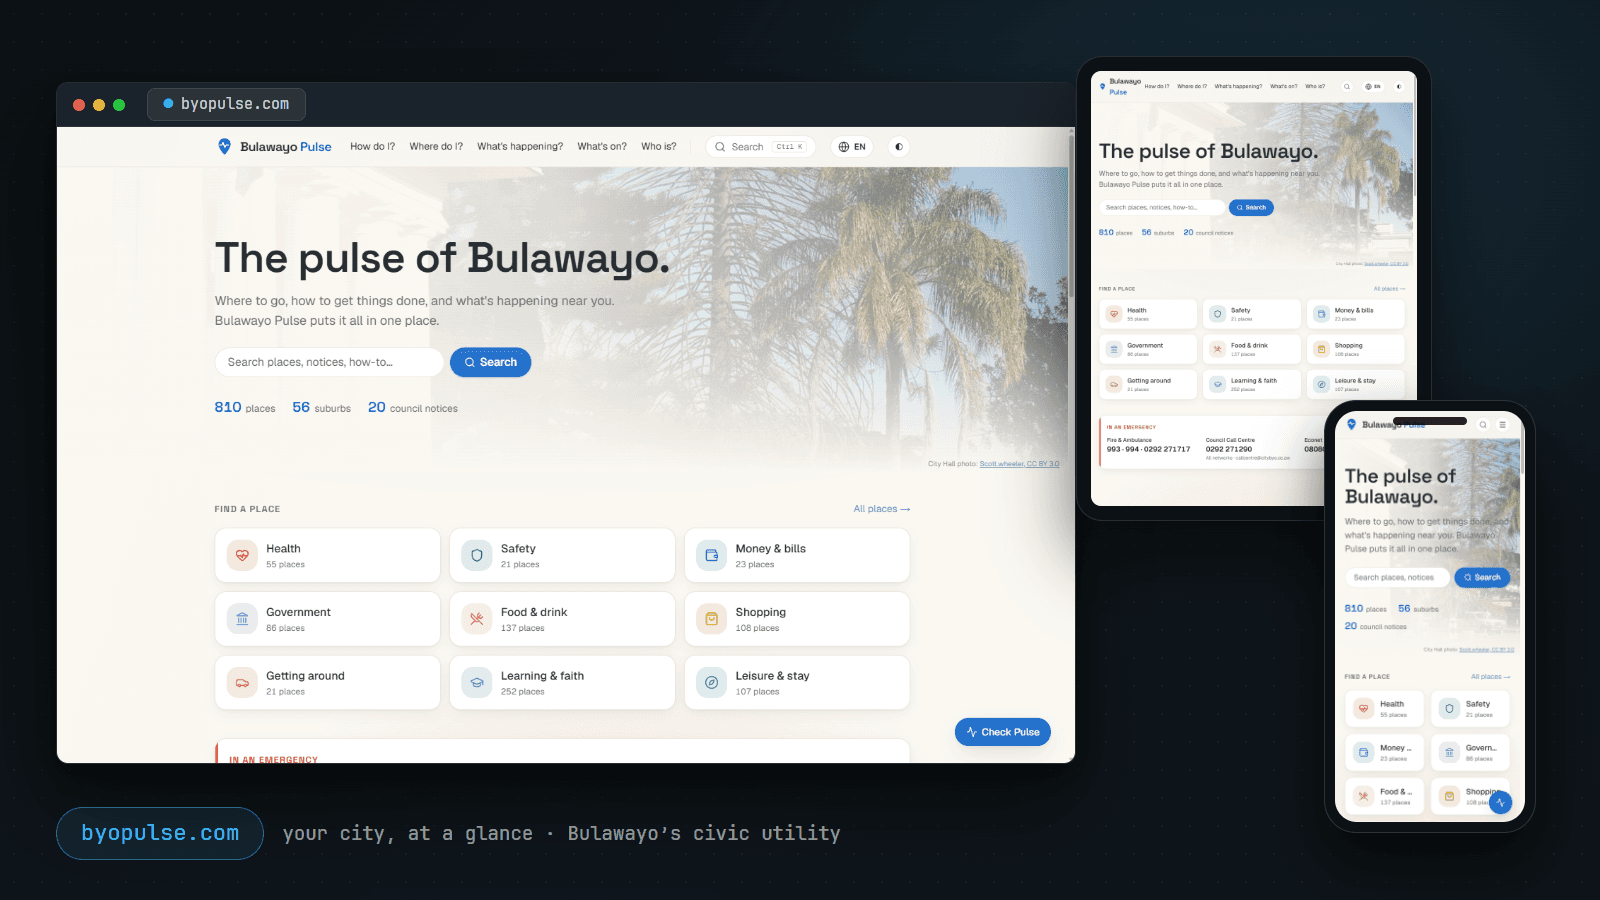Open 'What's happening?' in the tablet nav
This screenshot has height=900, width=1600.
[1238, 87]
